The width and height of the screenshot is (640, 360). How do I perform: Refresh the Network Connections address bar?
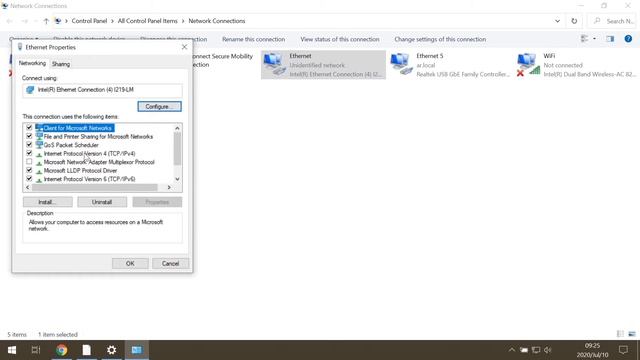[574, 21]
